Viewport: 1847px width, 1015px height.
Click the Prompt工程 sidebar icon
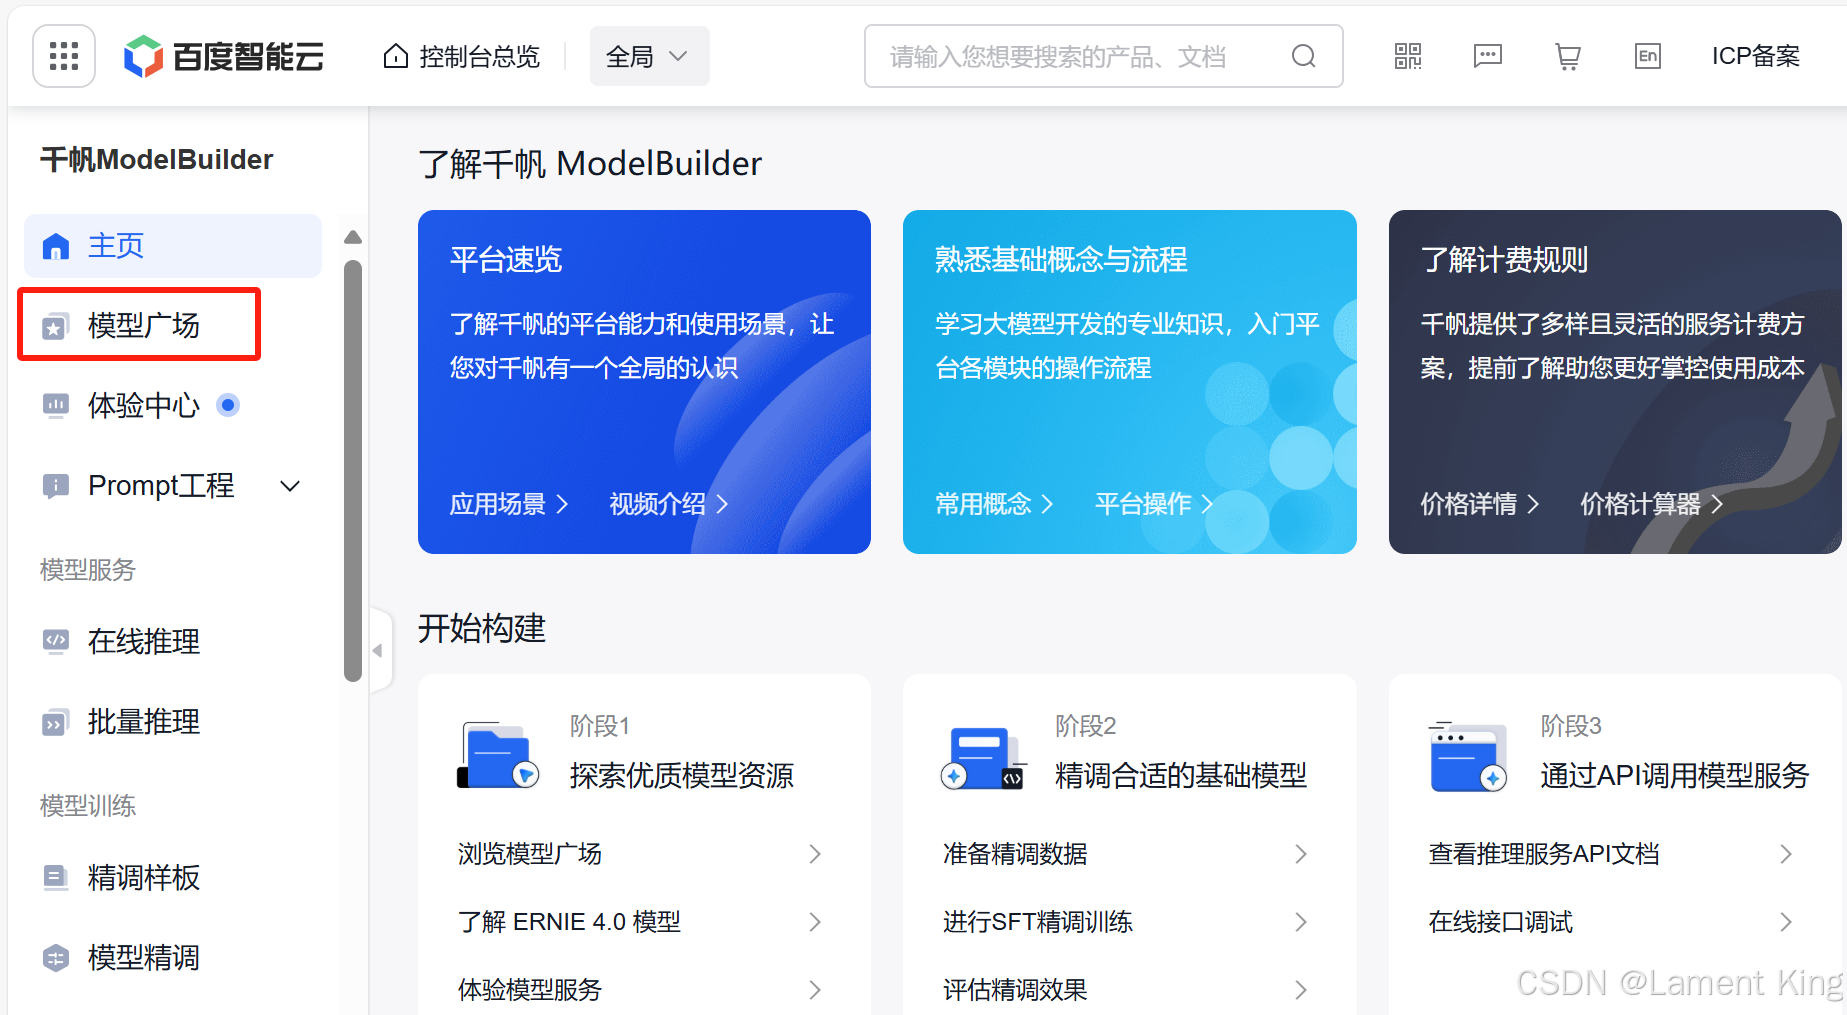pyautogui.click(x=55, y=486)
